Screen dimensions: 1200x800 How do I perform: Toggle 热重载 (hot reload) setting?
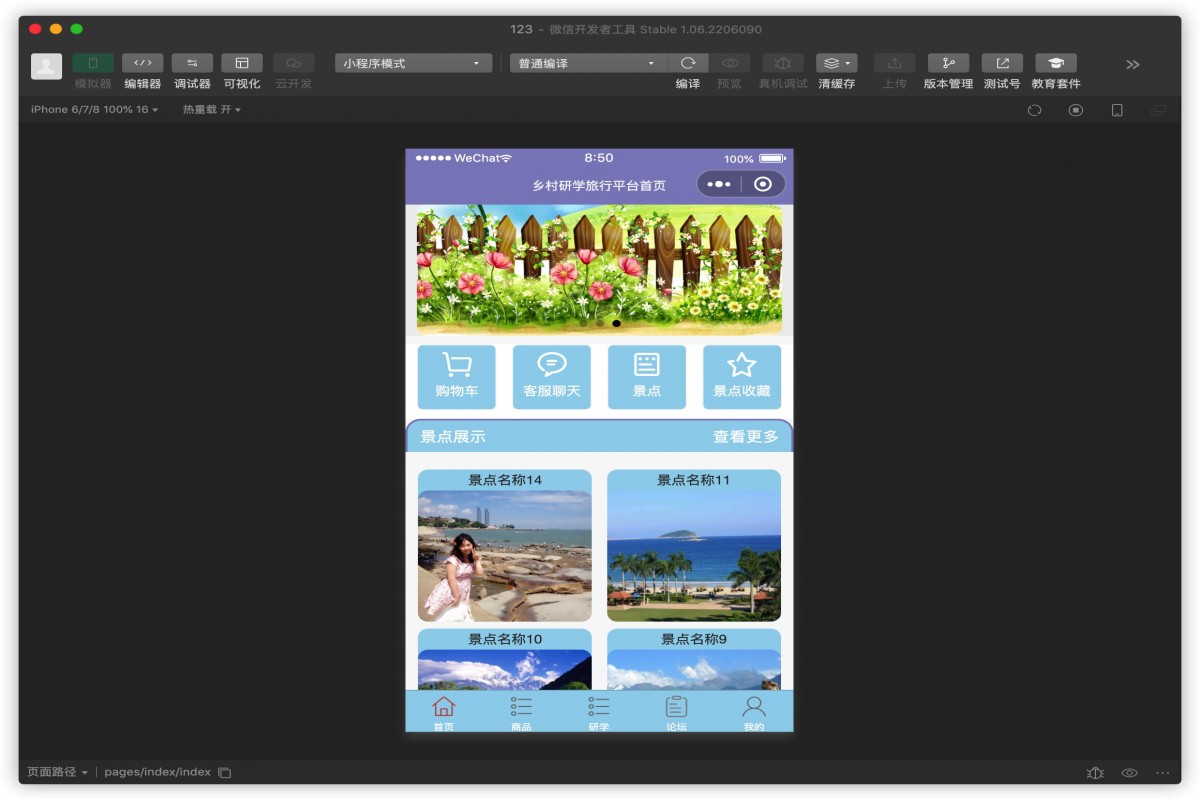click(x=210, y=110)
